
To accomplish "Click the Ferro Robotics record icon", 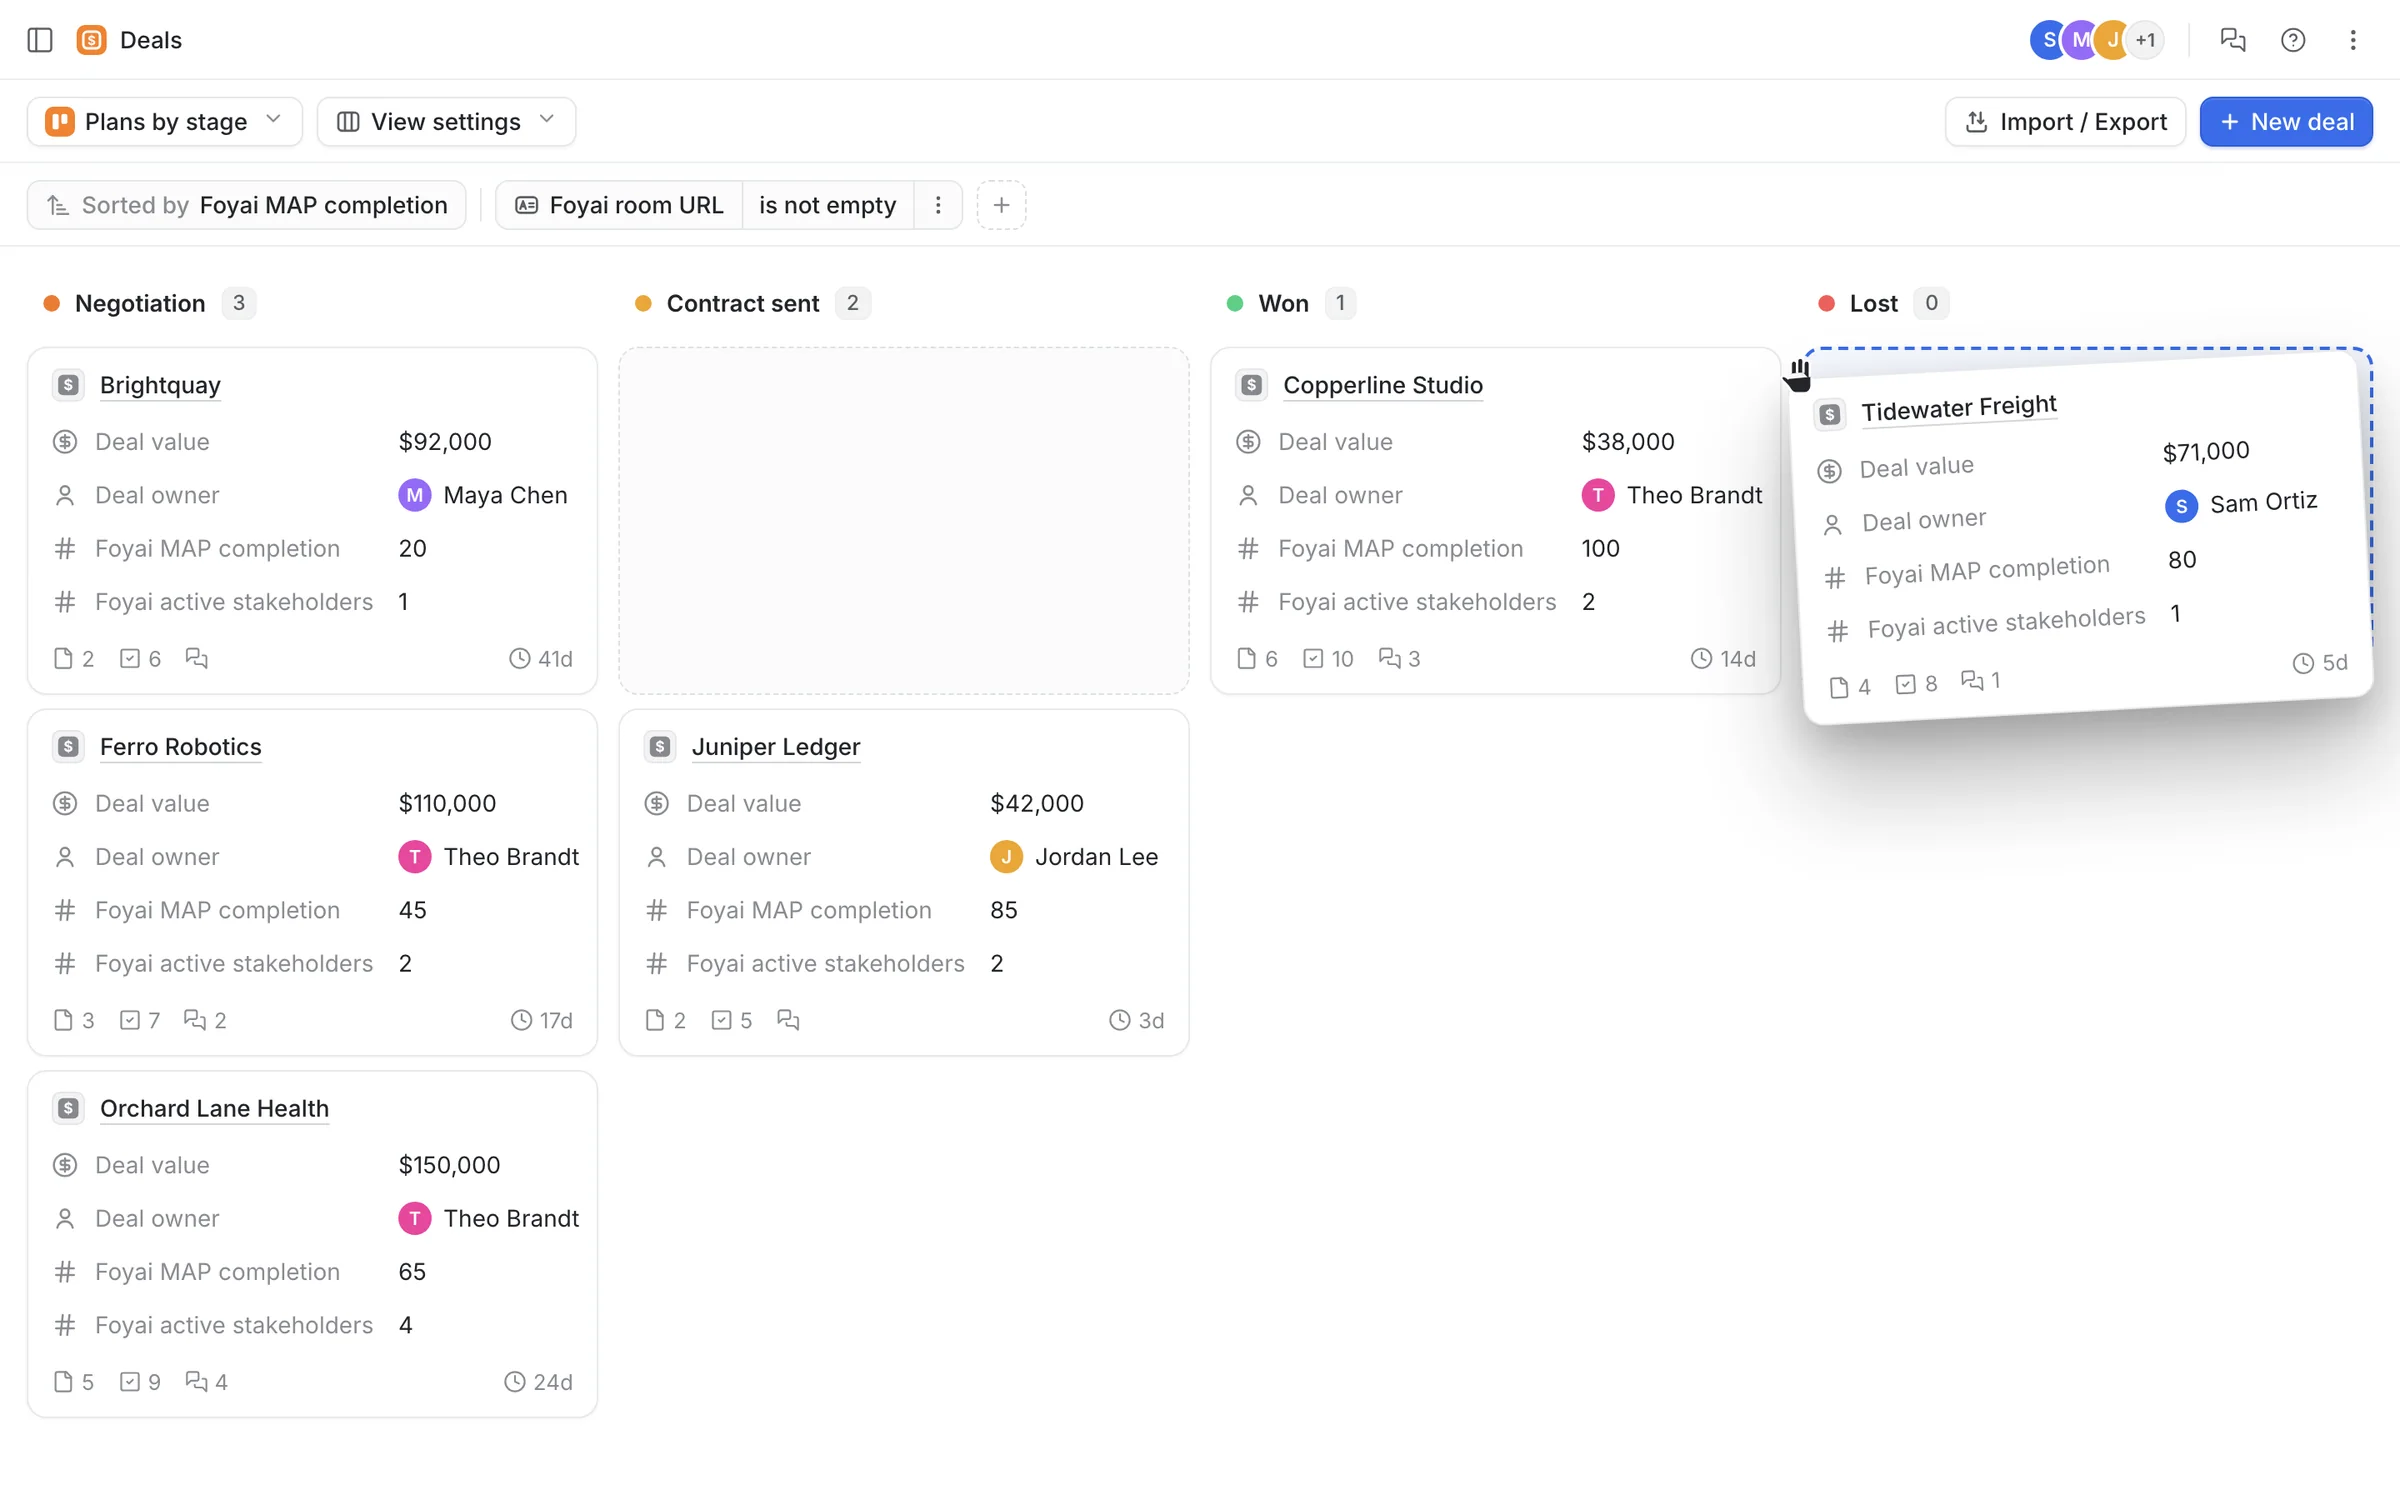I will click(68, 747).
